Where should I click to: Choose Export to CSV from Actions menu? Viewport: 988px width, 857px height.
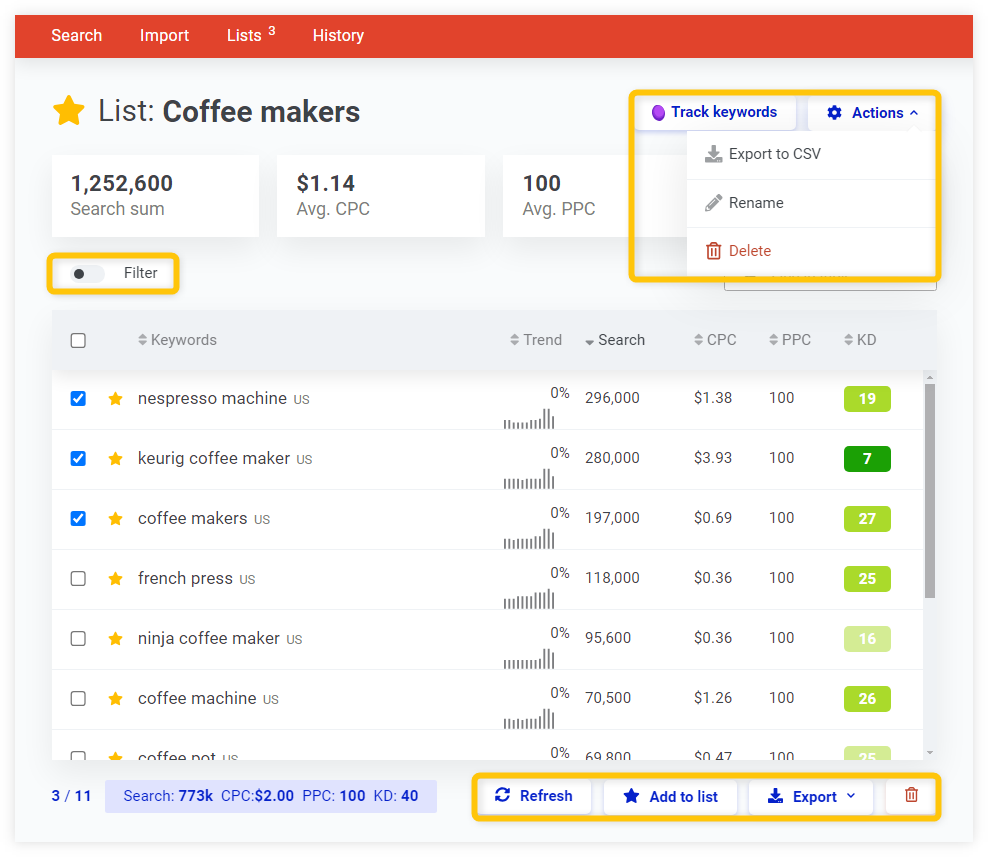(x=774, y=154)
